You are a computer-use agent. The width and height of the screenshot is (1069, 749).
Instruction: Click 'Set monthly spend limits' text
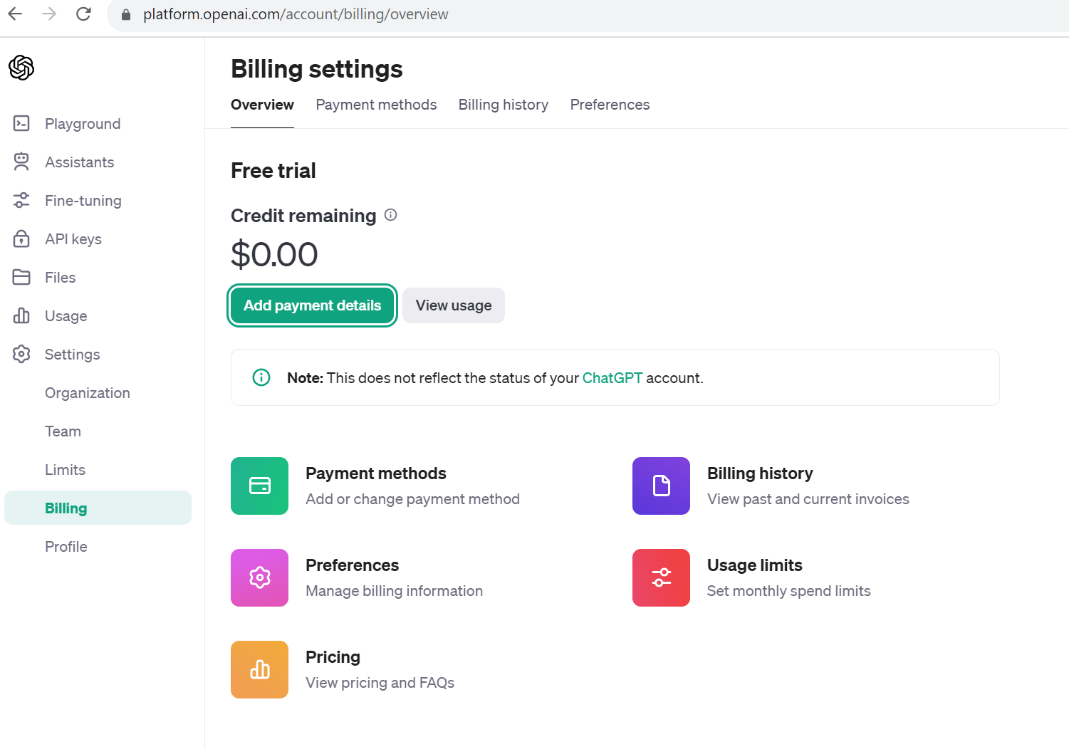tap(789, 591)
